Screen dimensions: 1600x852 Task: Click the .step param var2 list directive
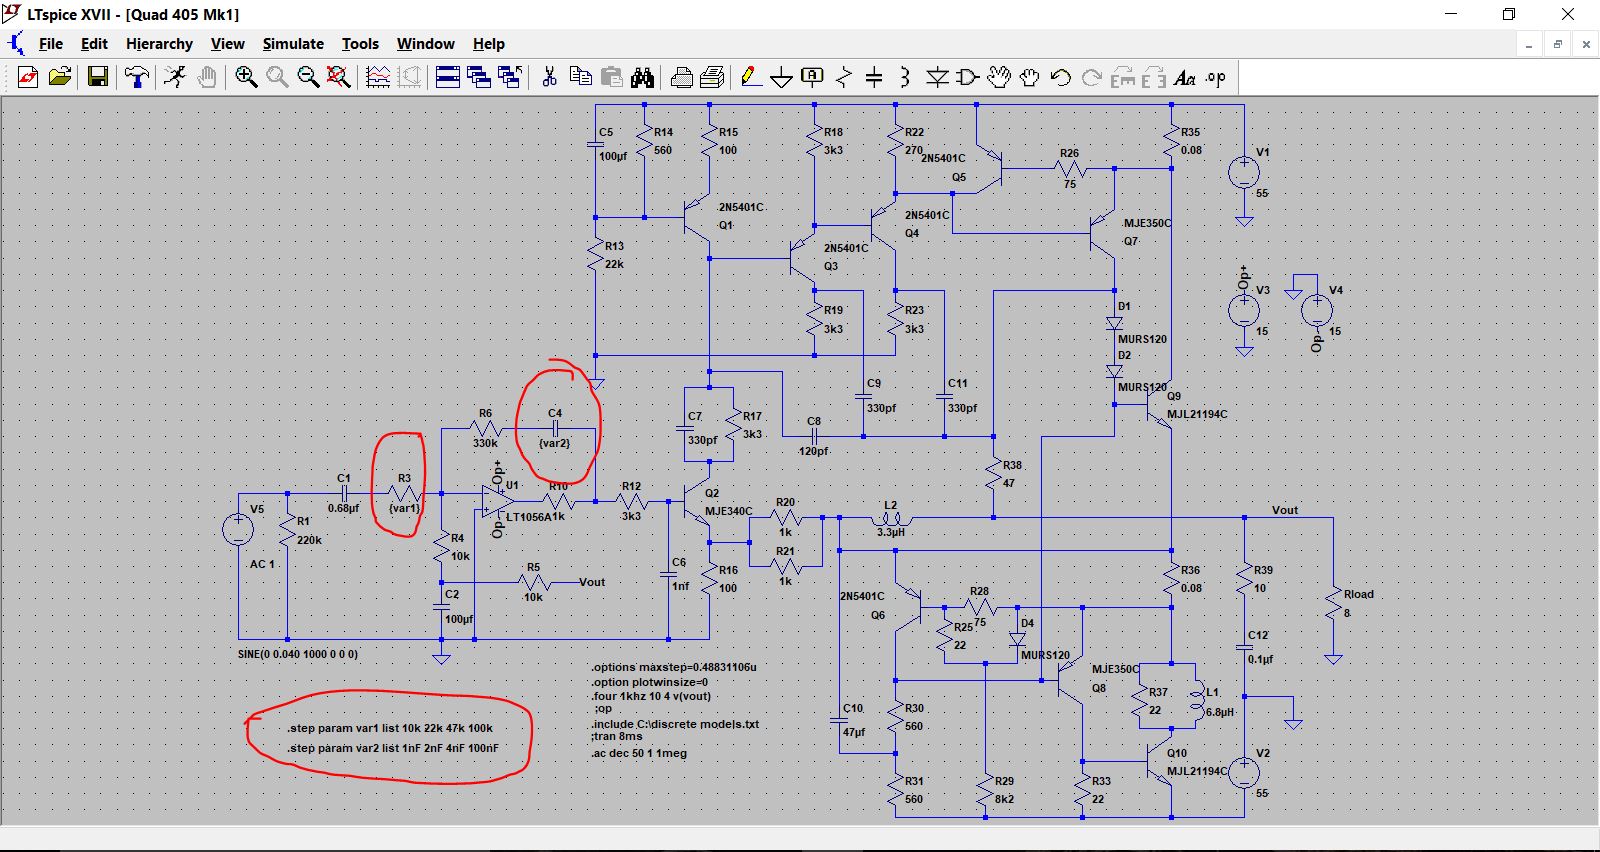click(x=393, y=748)
